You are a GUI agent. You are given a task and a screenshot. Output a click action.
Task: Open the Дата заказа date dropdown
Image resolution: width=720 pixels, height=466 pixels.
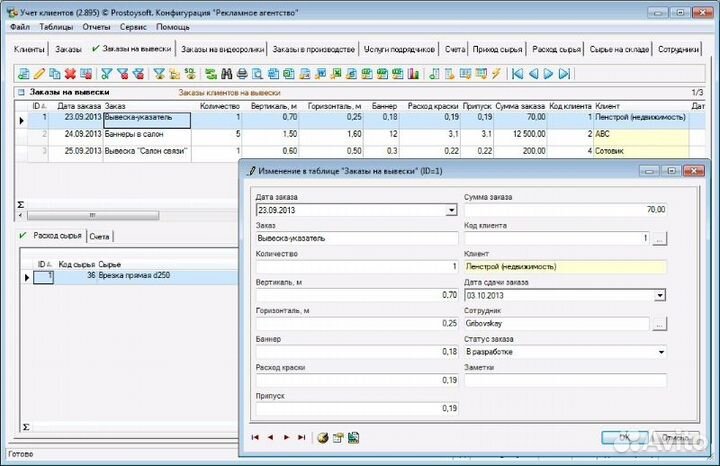point(451,211)
